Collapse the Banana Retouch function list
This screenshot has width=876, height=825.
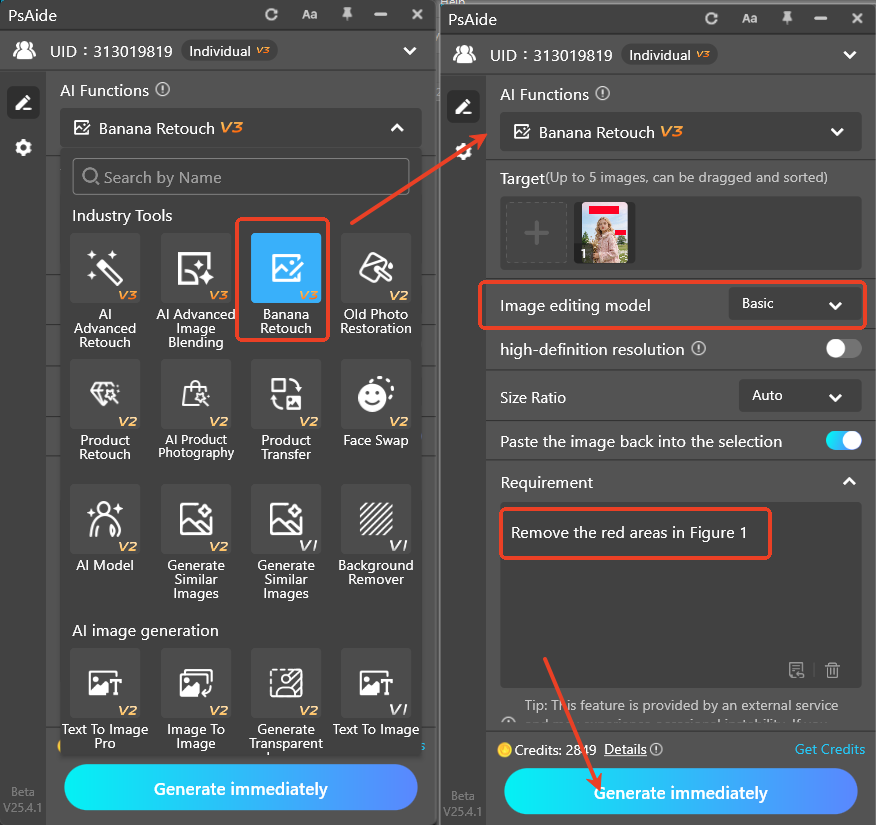coord(395,128)
